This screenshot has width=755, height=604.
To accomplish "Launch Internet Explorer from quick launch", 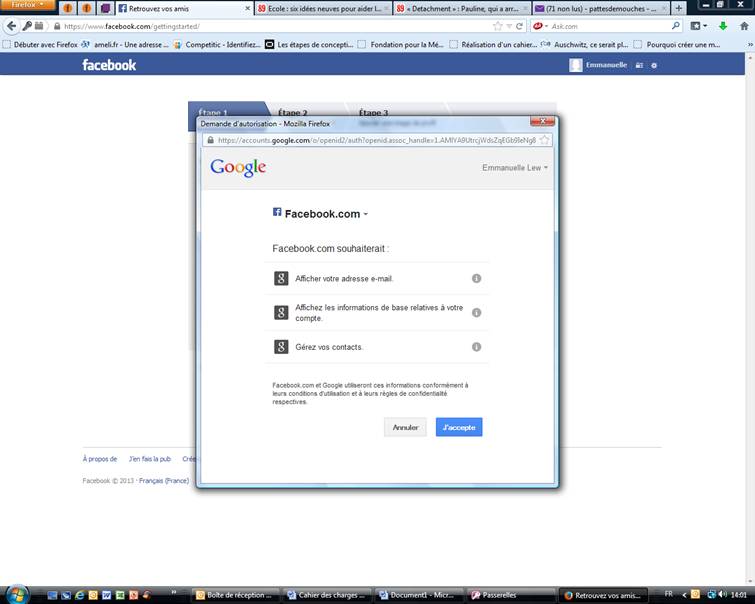I will point(79,595).
